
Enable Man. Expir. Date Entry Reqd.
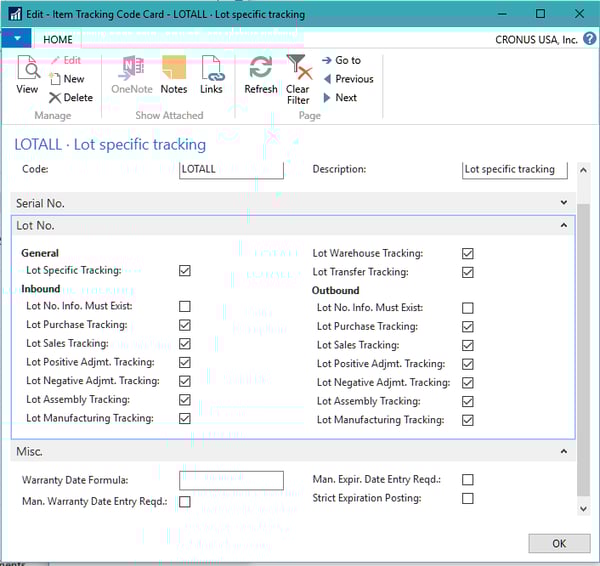pyautogui.click(x=468, y=480)
